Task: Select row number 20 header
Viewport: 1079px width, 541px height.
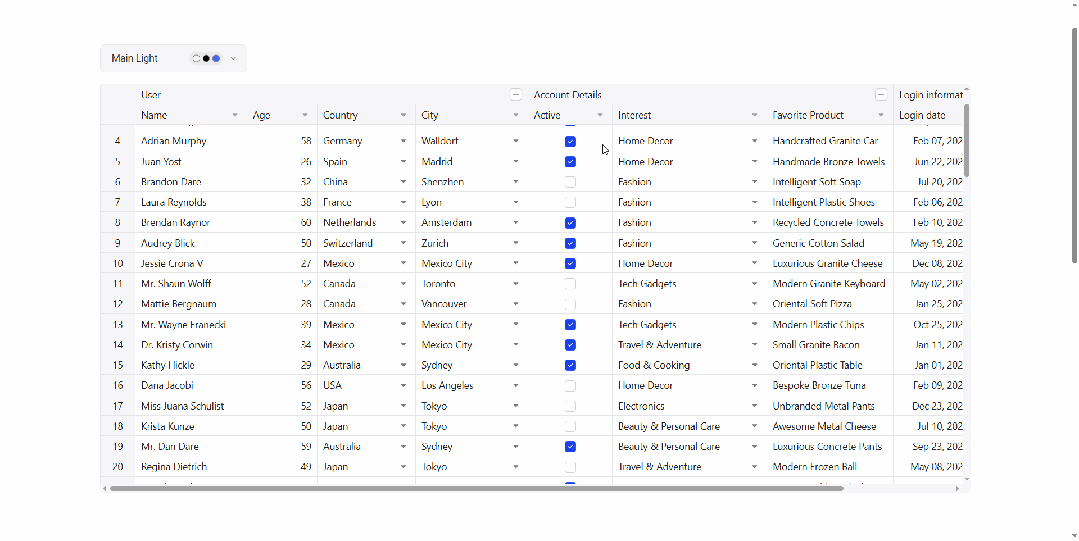Action: (118, 467)
